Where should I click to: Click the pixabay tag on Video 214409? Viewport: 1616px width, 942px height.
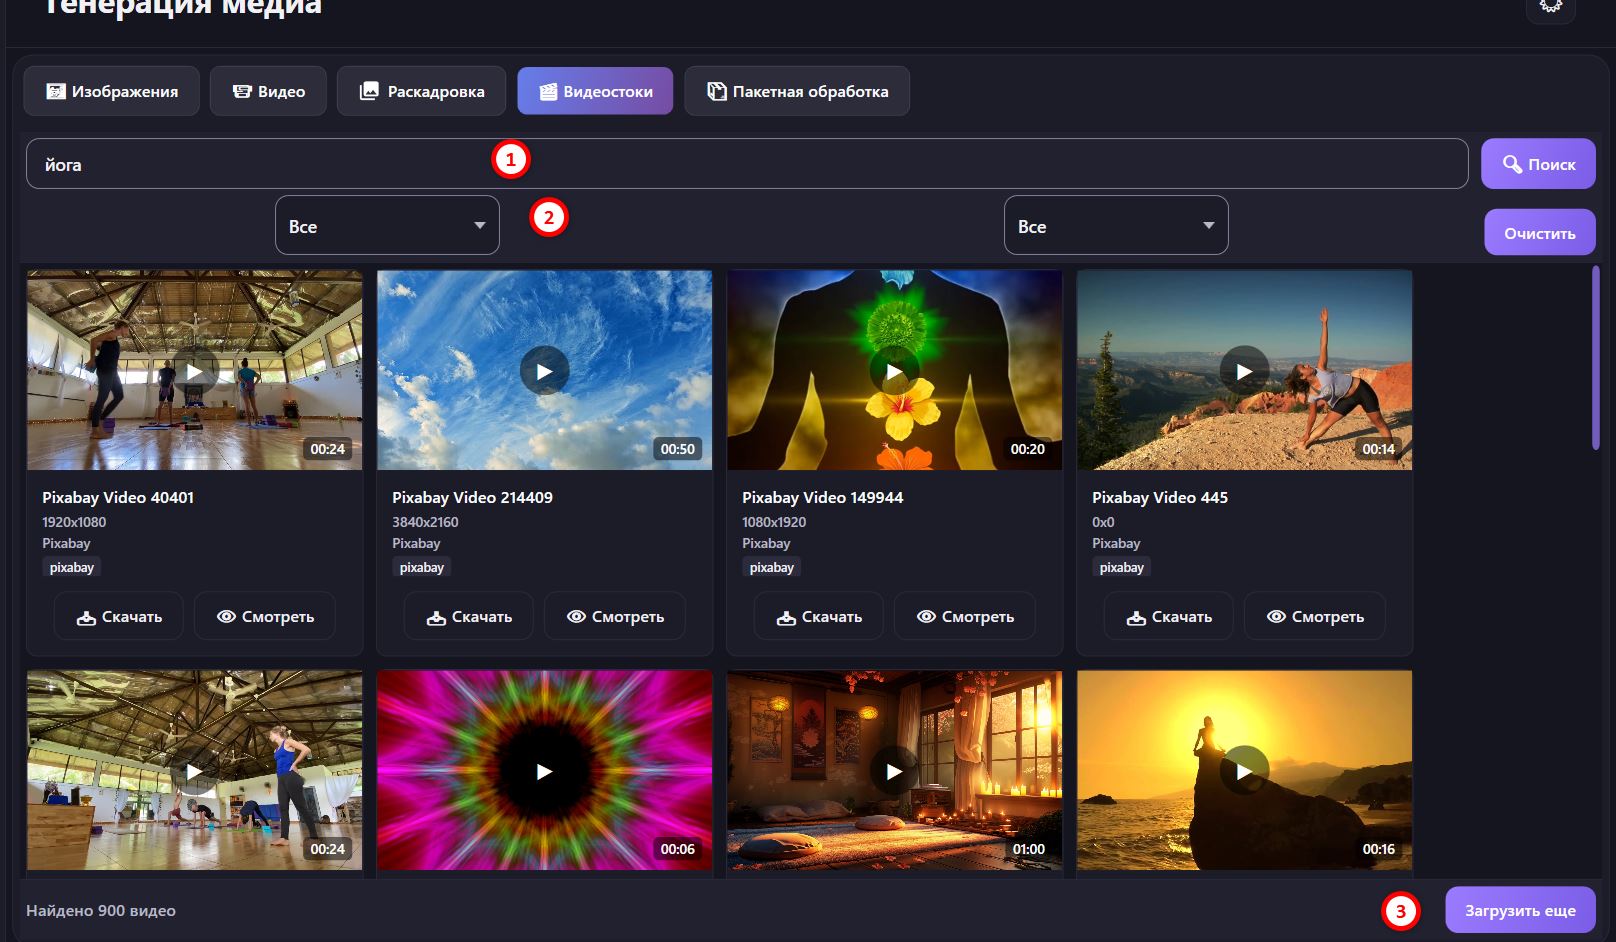(x=422, y=567)
